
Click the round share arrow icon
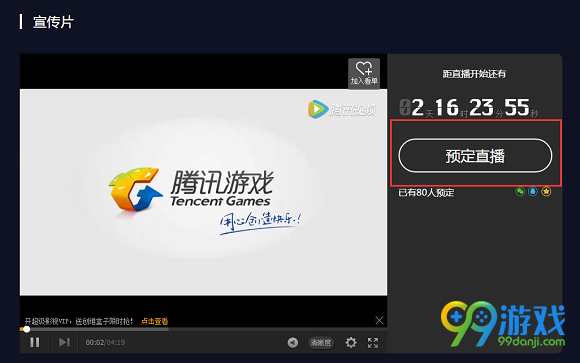click(x=293, y=343)
